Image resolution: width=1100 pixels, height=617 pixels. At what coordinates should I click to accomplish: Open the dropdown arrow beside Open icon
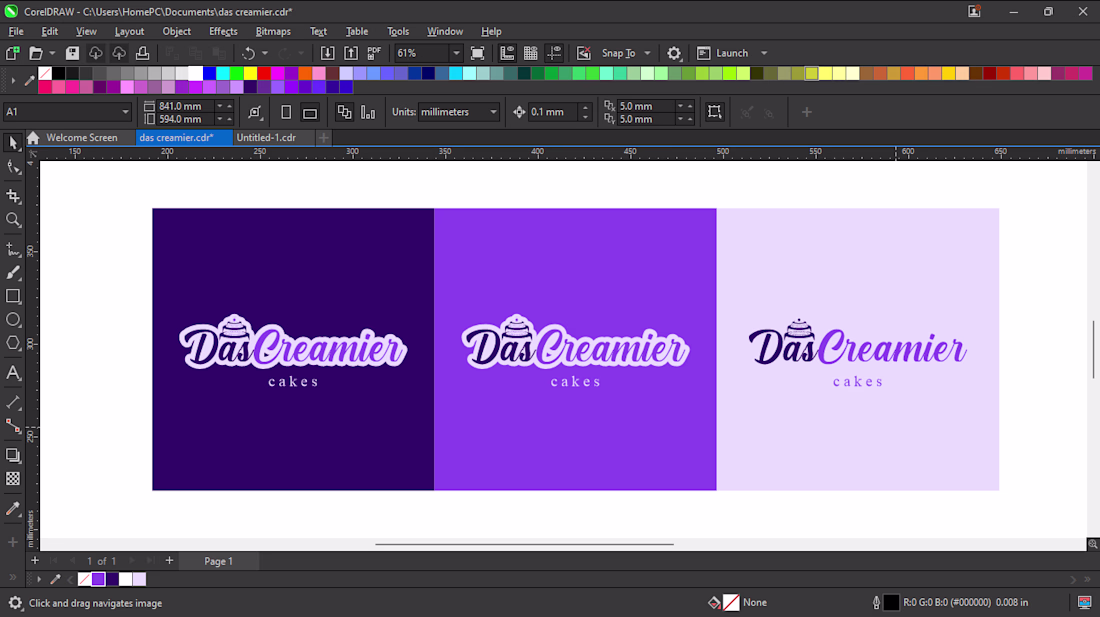pyautogui.click(x=52, y=53)
